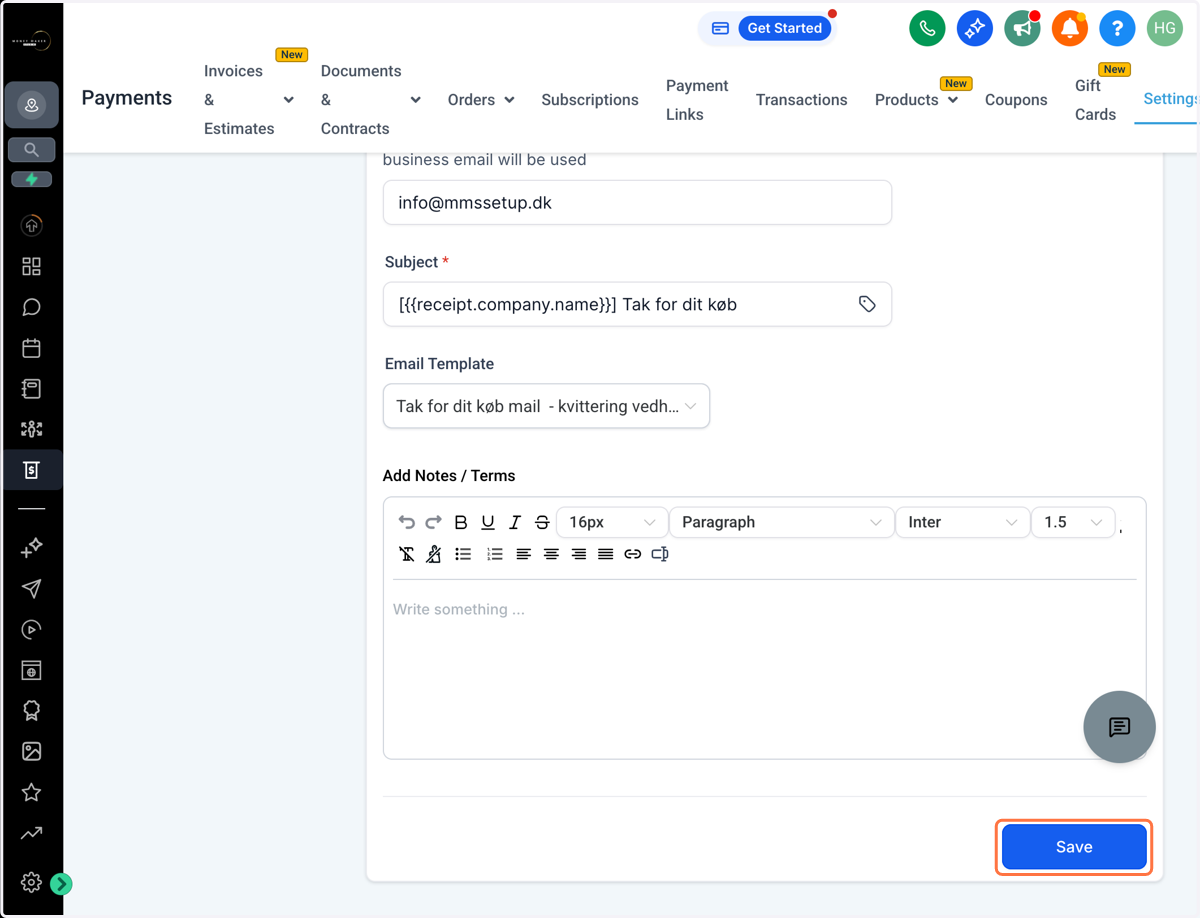Open the HG user avatar menu
The image size is (1200, 918).
click(x=1165, y=28)
